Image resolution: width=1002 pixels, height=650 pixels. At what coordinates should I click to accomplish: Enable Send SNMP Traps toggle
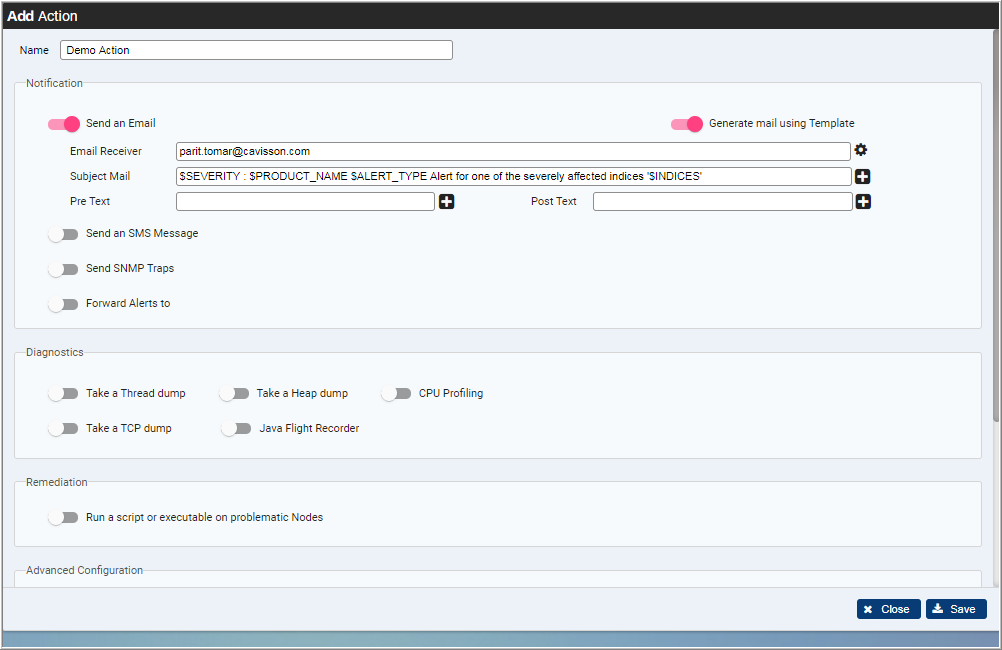click(x=63, y=269)
